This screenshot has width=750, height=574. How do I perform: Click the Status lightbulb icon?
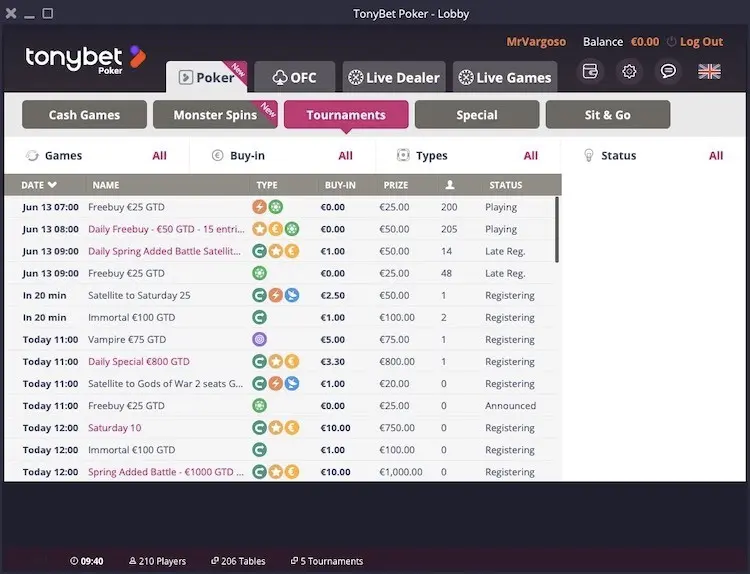[x=589, y=155]
